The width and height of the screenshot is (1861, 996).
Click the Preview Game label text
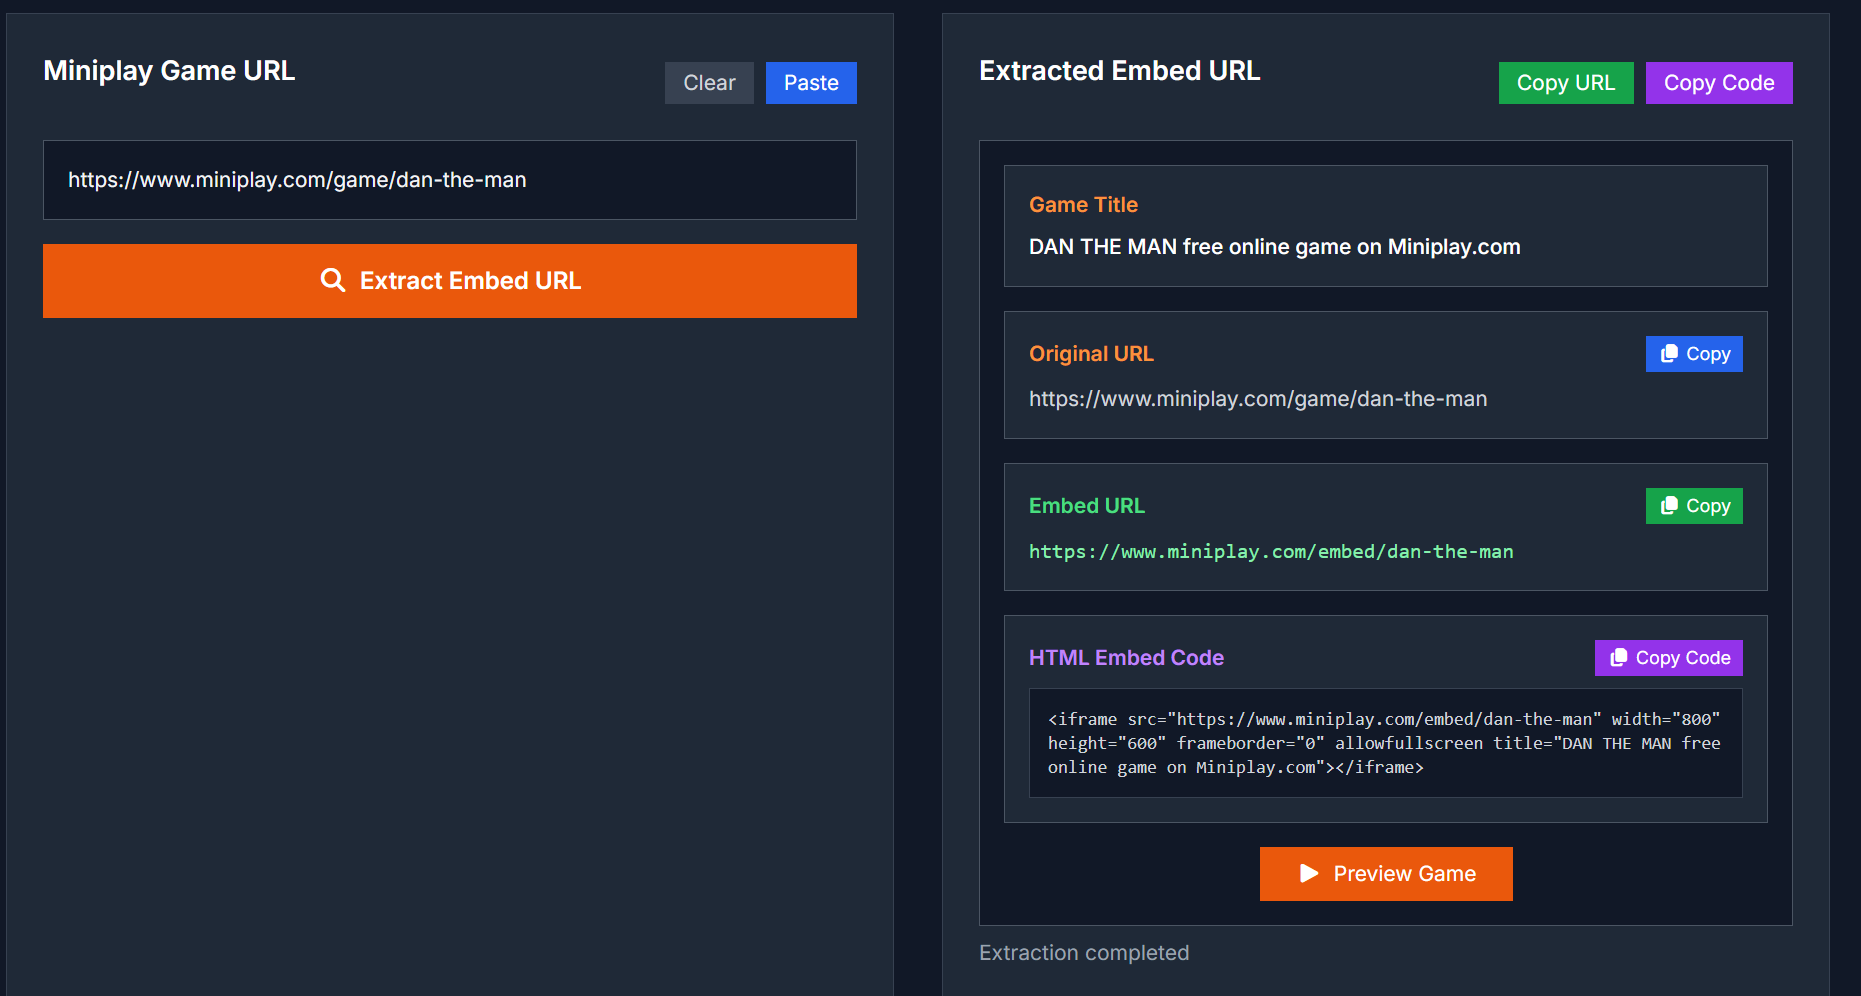(x=1404, y=874)
